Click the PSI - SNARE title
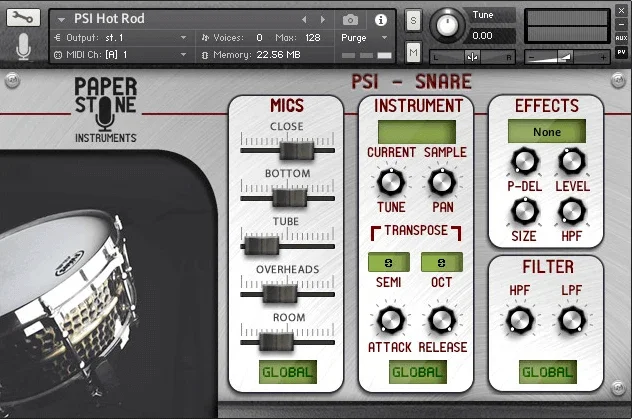The image size is (632, 419). coord(411,81)
